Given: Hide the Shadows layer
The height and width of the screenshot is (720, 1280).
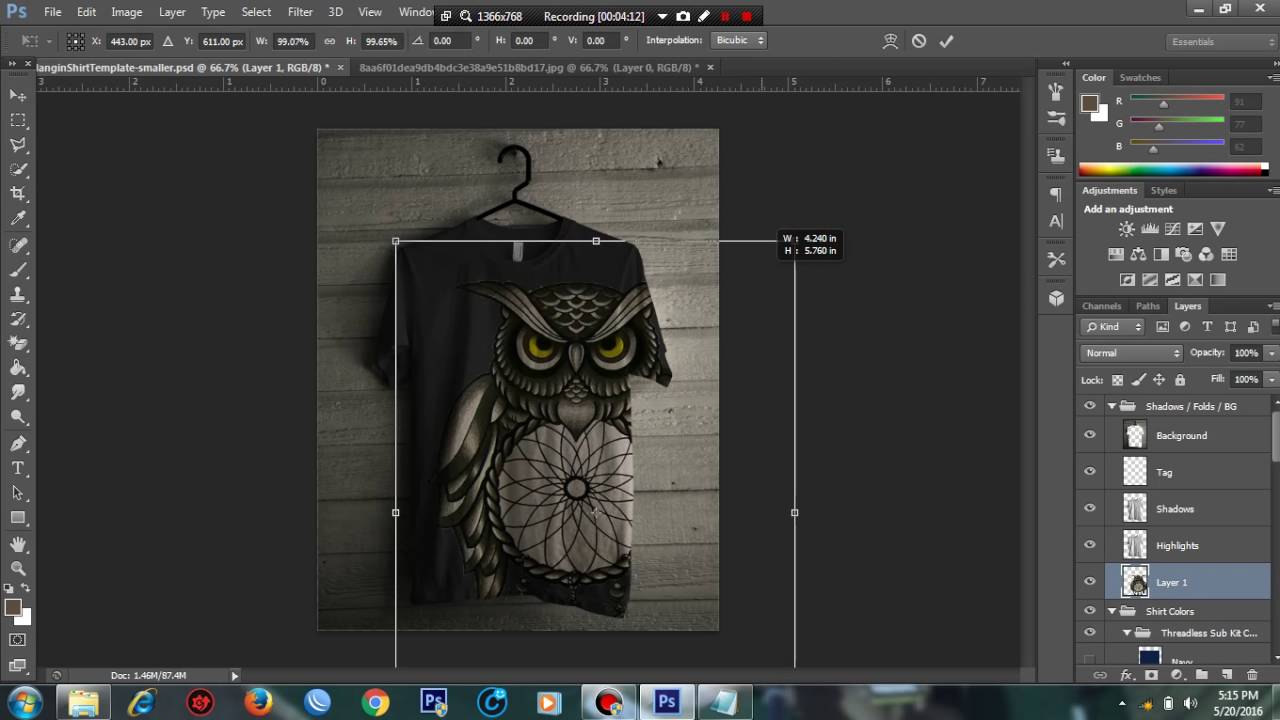Looking at the screenshot, I should click(1090, 508).
